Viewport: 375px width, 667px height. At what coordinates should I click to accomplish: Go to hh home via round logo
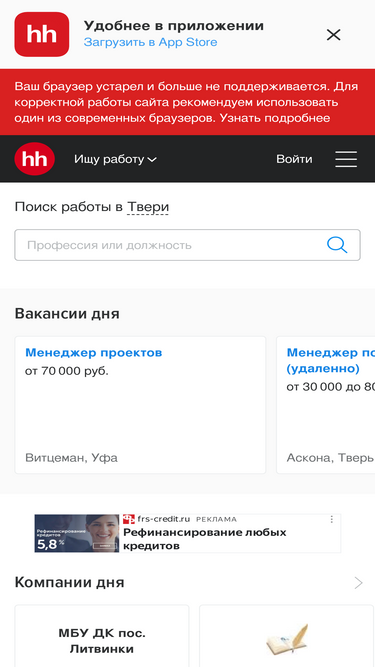[34, 159]
